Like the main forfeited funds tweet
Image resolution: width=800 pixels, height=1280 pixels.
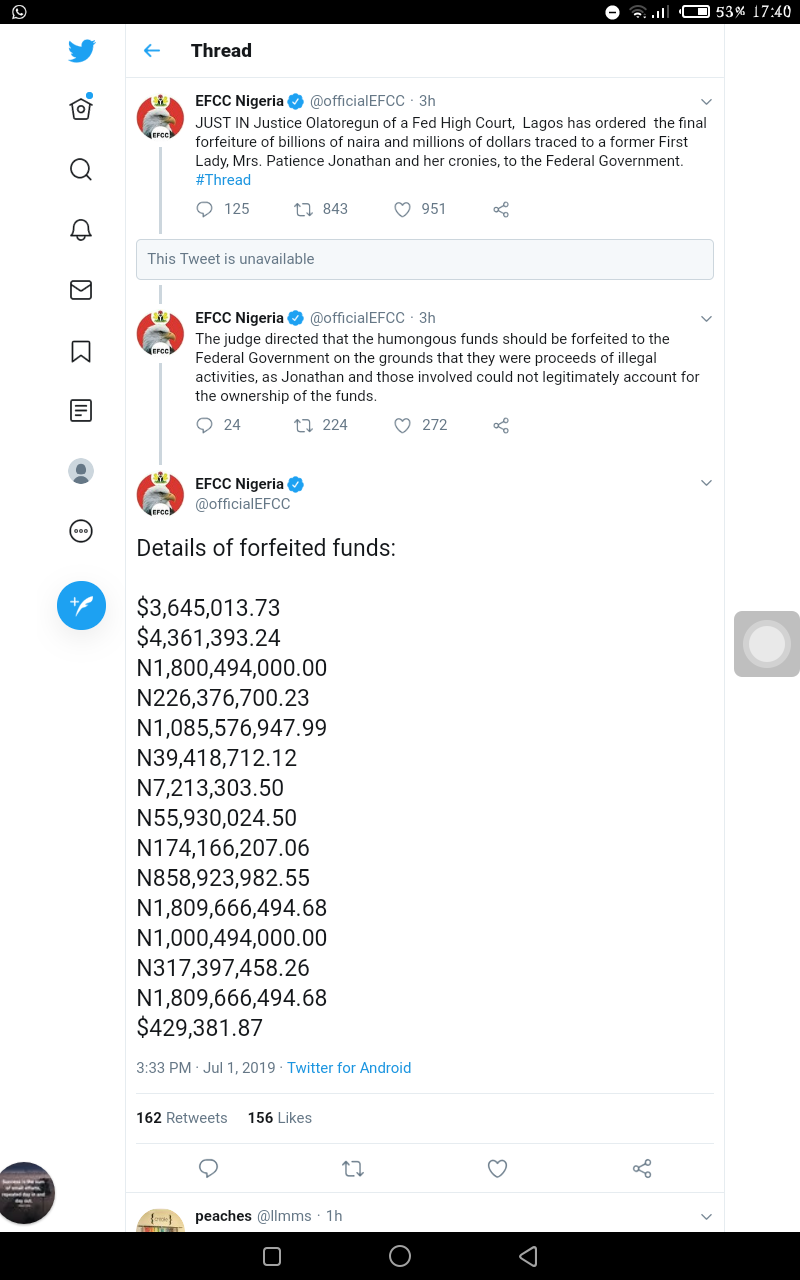click(497, 1168)
